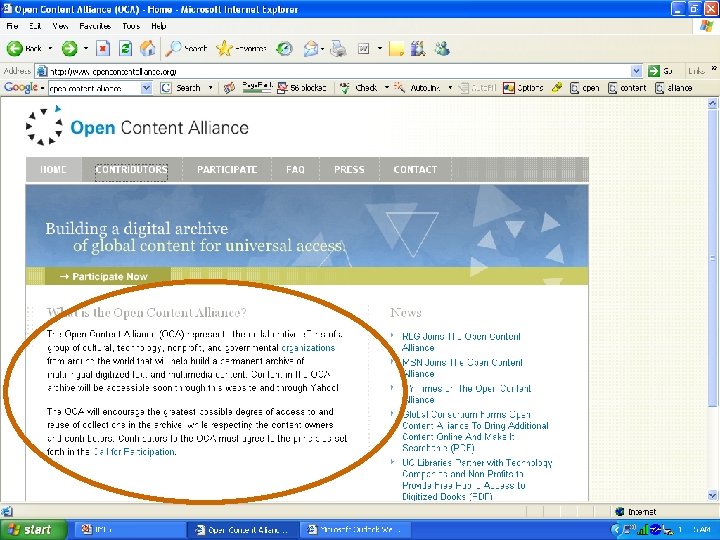Click the Google toolbar News paintbrush icon

pos(229,88)
